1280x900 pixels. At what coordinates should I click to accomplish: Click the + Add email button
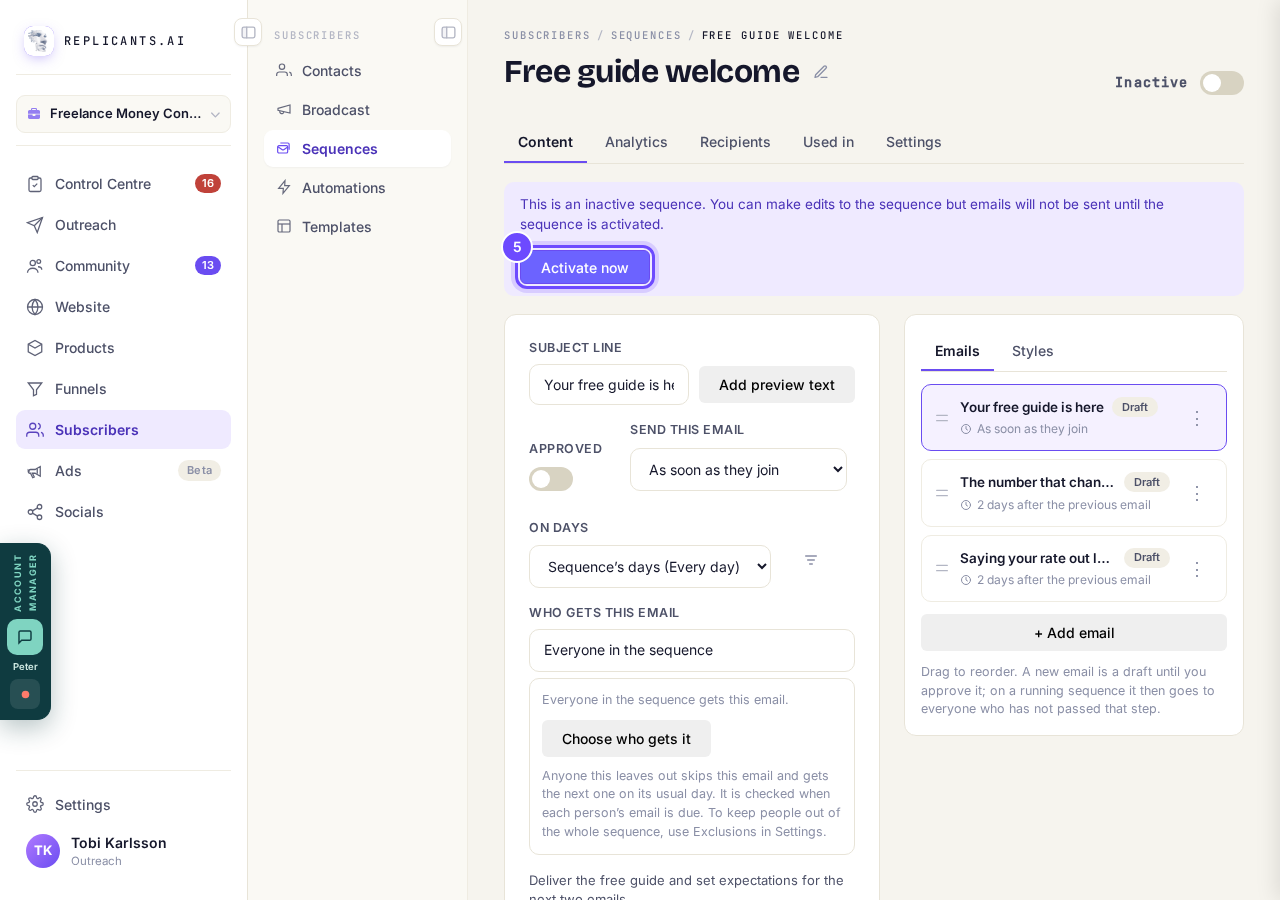tap(1074, 633)
